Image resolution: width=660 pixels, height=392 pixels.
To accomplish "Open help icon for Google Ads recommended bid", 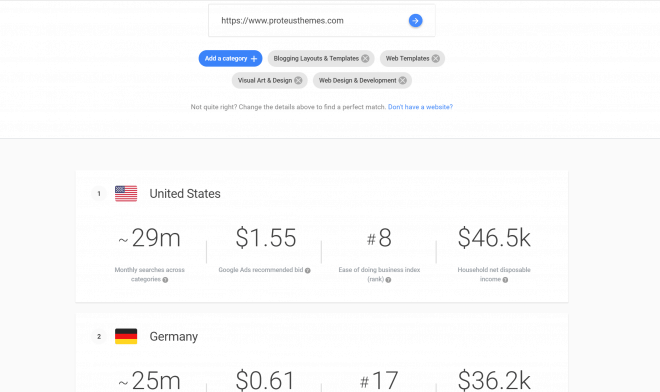I will tap(308, 271).
